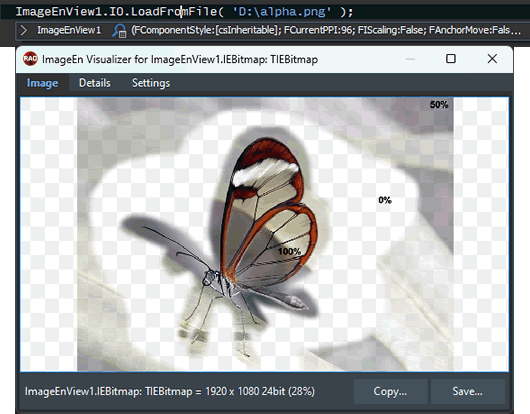Click the Copy... button
The image size is (530, 414).
coord(390,391)
